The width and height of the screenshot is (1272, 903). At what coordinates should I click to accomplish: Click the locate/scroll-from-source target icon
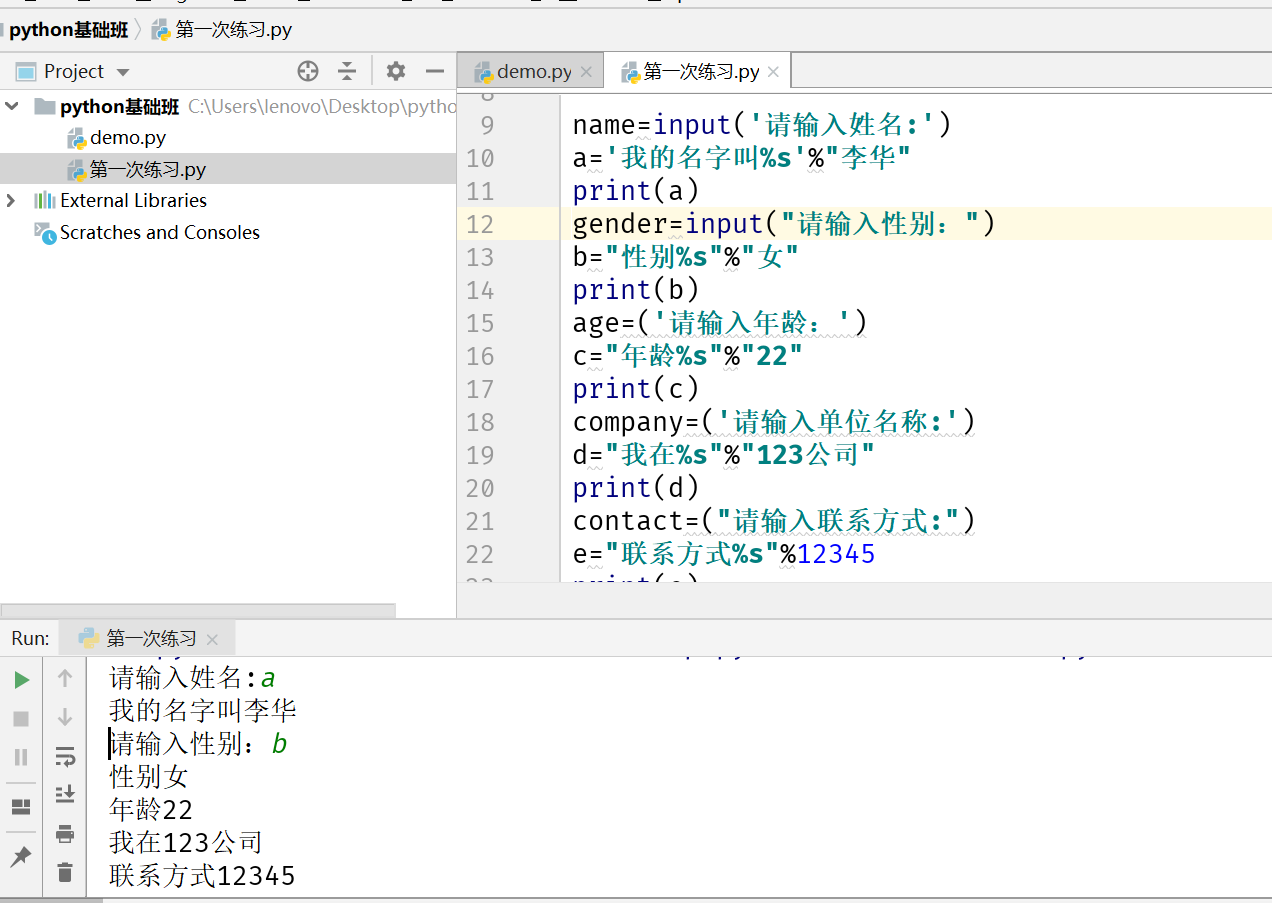click(x=308, y=71)
